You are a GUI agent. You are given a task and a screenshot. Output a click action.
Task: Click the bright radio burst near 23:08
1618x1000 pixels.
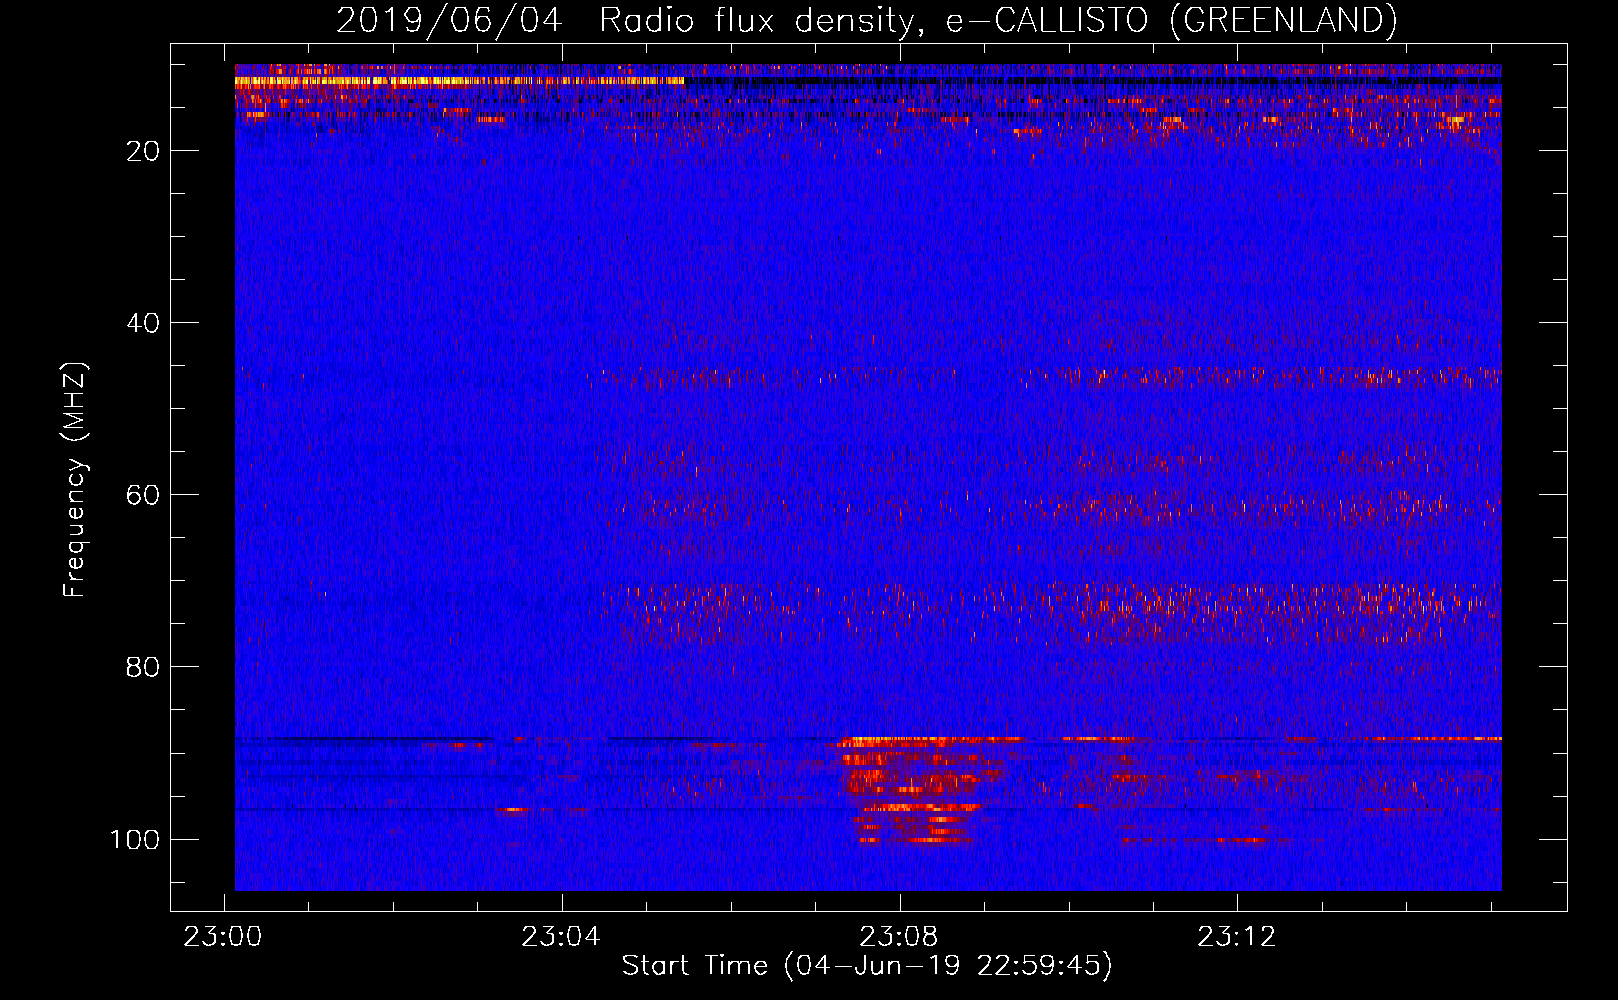(x=920, y=790)
